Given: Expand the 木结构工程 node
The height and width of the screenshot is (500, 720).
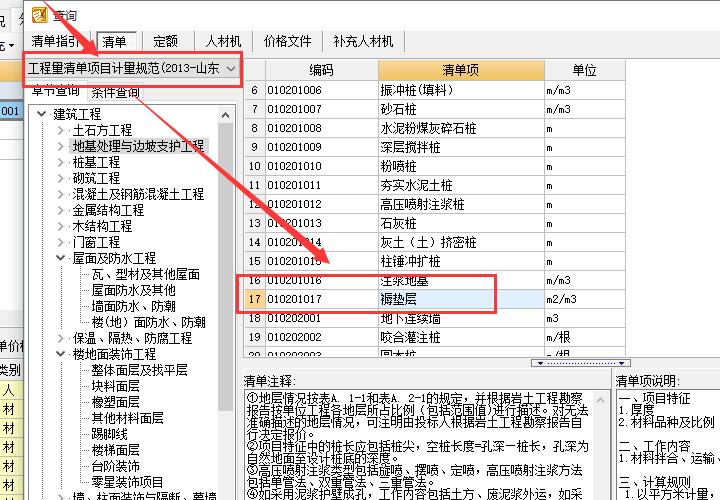Looking at the screenshot, I should point(61,226).
